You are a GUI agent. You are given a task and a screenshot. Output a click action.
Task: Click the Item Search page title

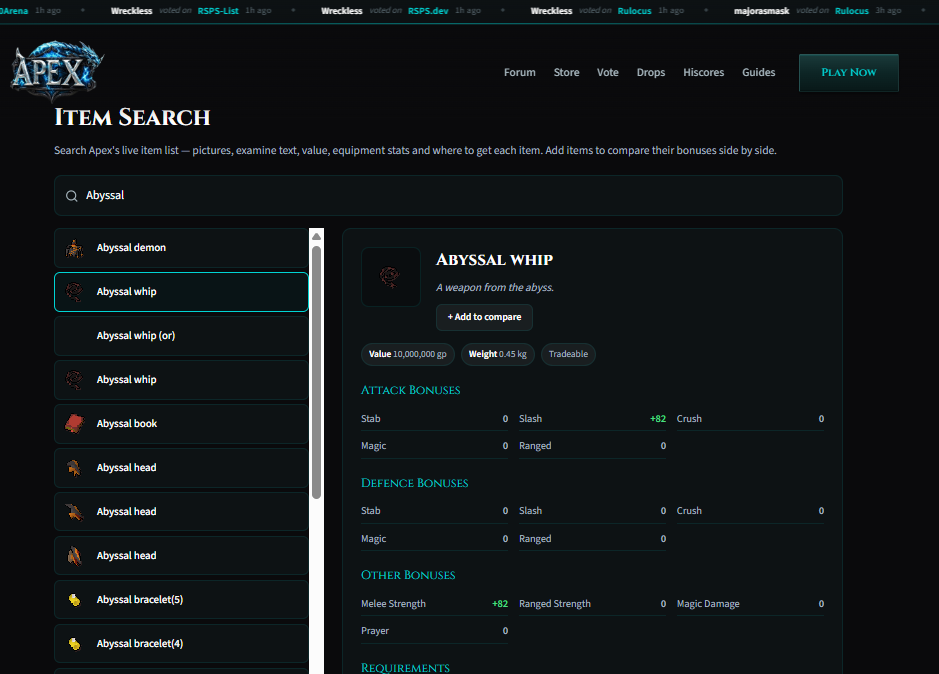[132, 117]
